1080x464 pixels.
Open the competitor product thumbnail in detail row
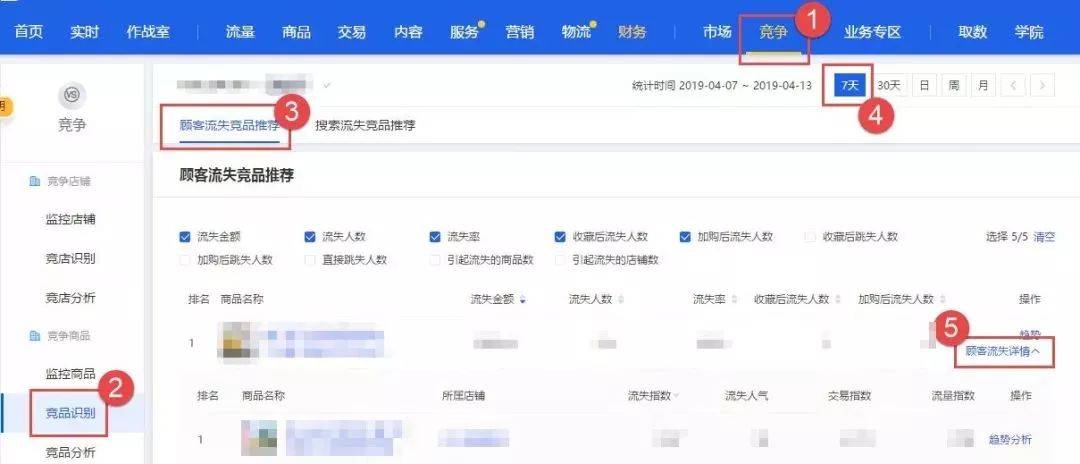click(x=259, y=438)
